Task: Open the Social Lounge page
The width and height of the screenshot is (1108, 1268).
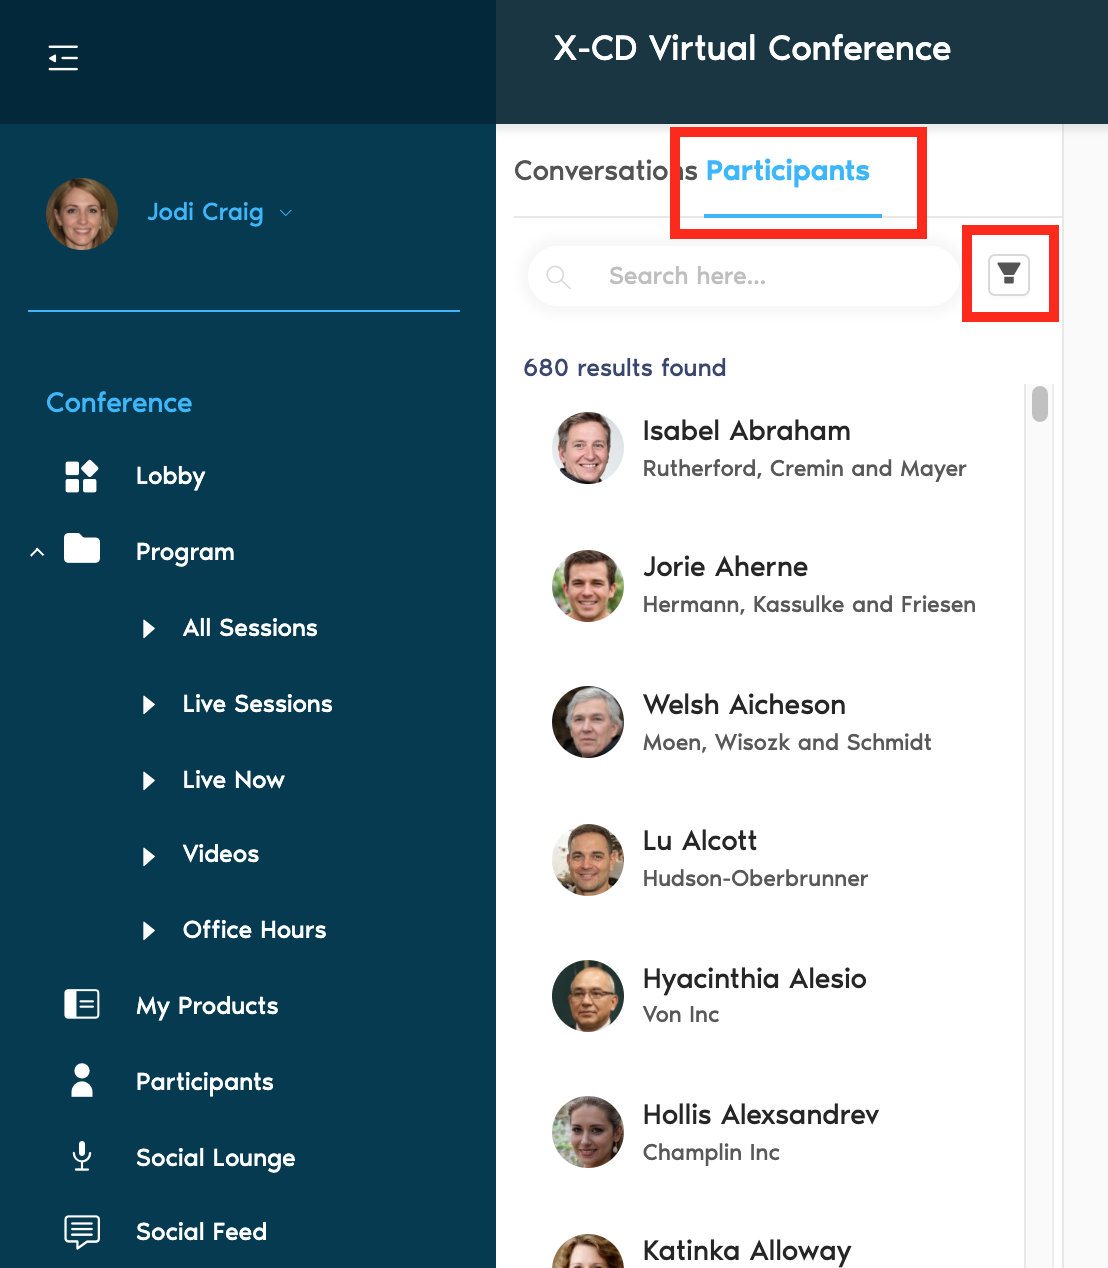Action: [216, 1158]
